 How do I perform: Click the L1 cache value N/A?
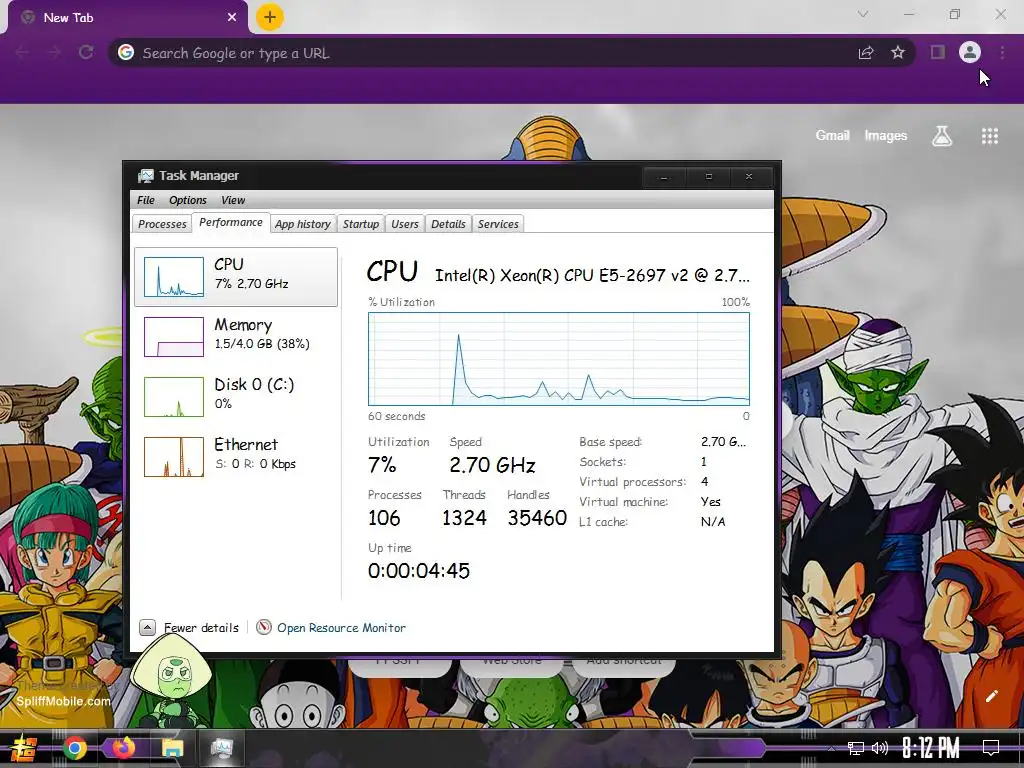click(x=712, y=522)
